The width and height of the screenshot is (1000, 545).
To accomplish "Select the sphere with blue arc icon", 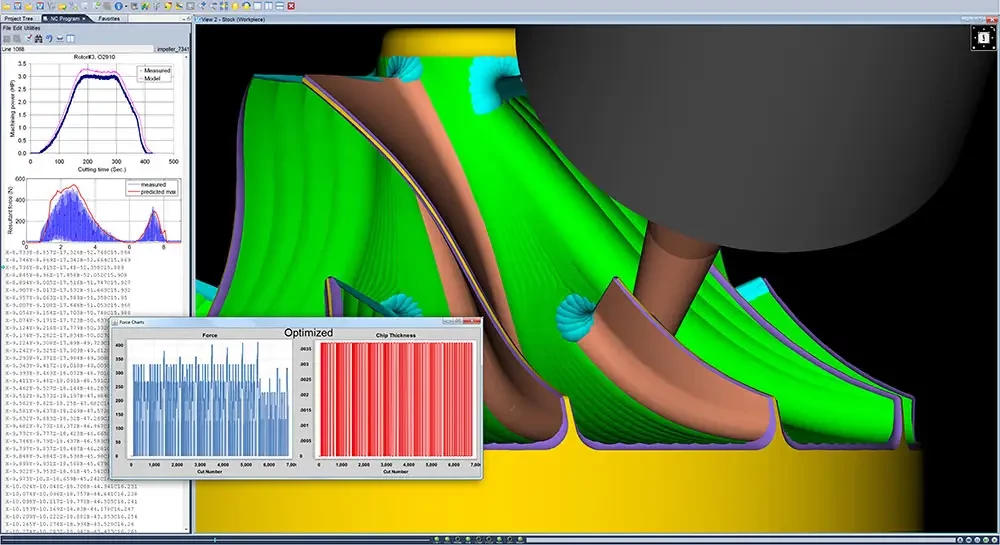I will [x=247, y=6].
